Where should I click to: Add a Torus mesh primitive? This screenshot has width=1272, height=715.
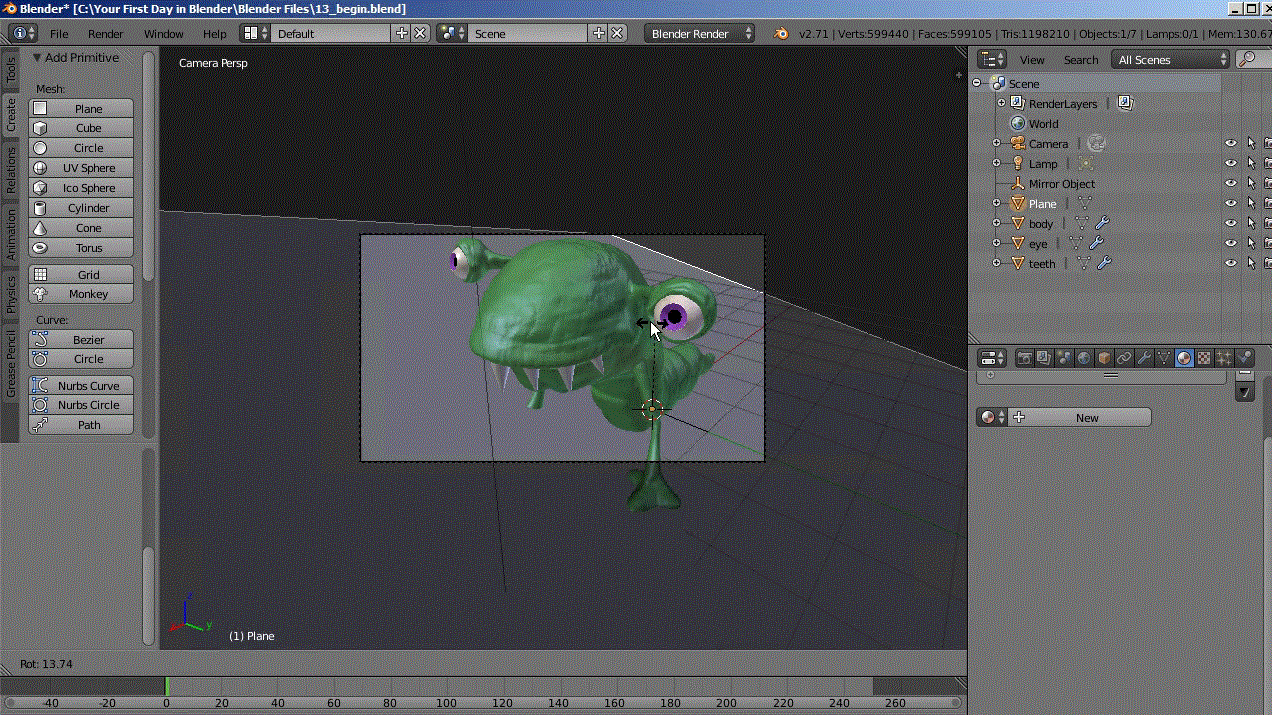pos(81,247)
